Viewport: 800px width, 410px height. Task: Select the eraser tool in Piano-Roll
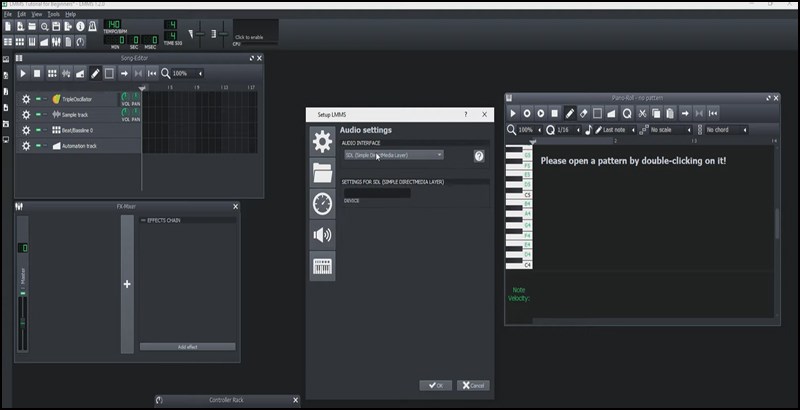tap(584, 113)
